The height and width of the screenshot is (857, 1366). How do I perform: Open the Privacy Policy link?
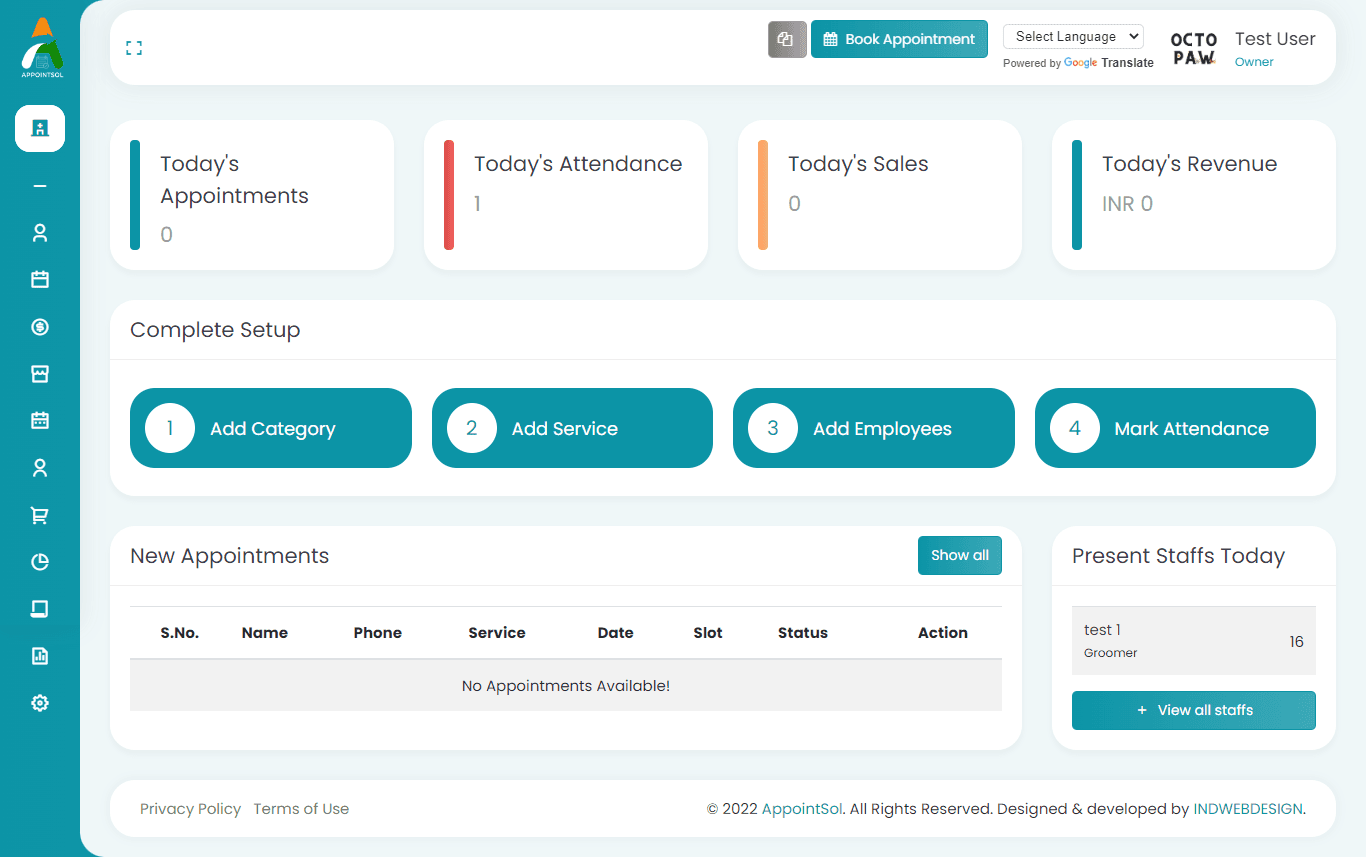click(190, 809)
